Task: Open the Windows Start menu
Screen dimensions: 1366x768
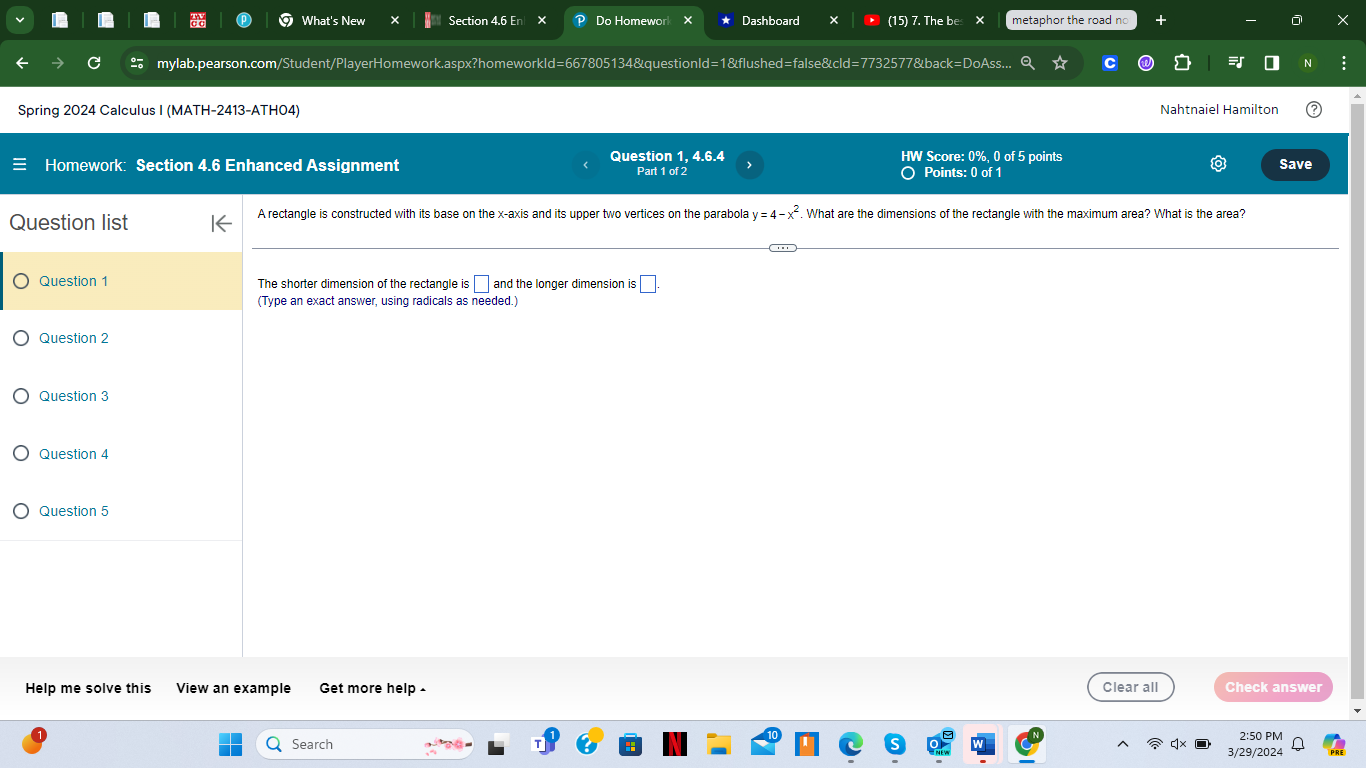Action: (231, 744)
